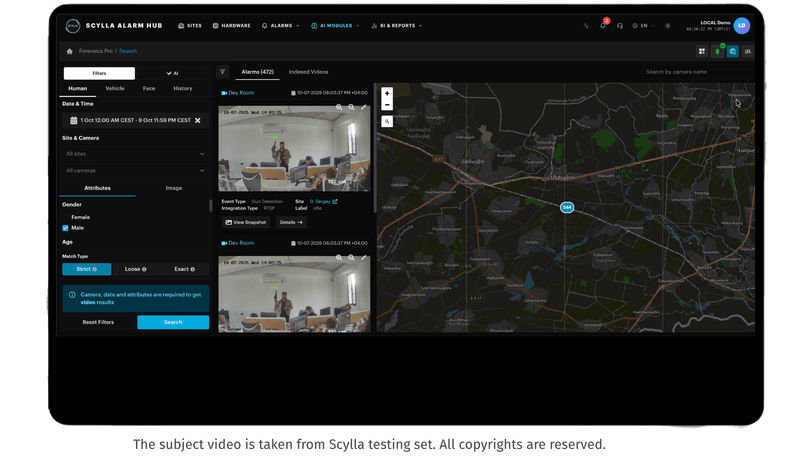812x462 pixels.
Task: Zoom in the map with plus
Action: tap(387, 93)
